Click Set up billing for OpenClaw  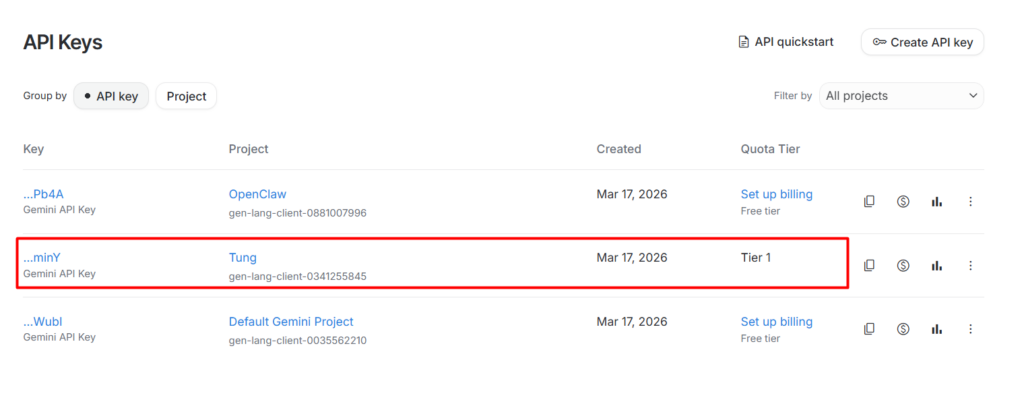pos(776,194)
